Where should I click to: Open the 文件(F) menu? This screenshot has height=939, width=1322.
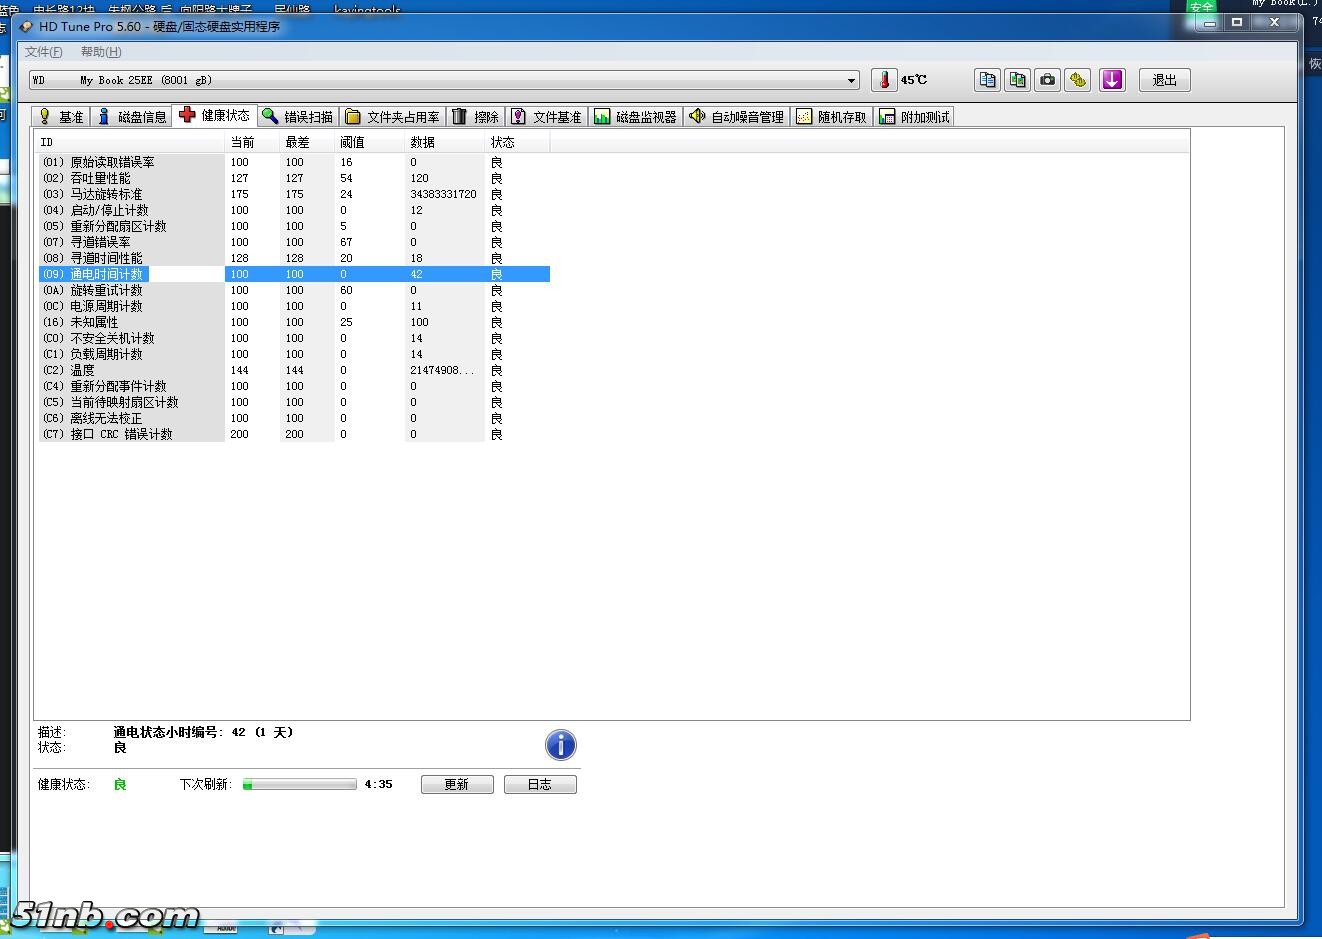pos(43,52)
